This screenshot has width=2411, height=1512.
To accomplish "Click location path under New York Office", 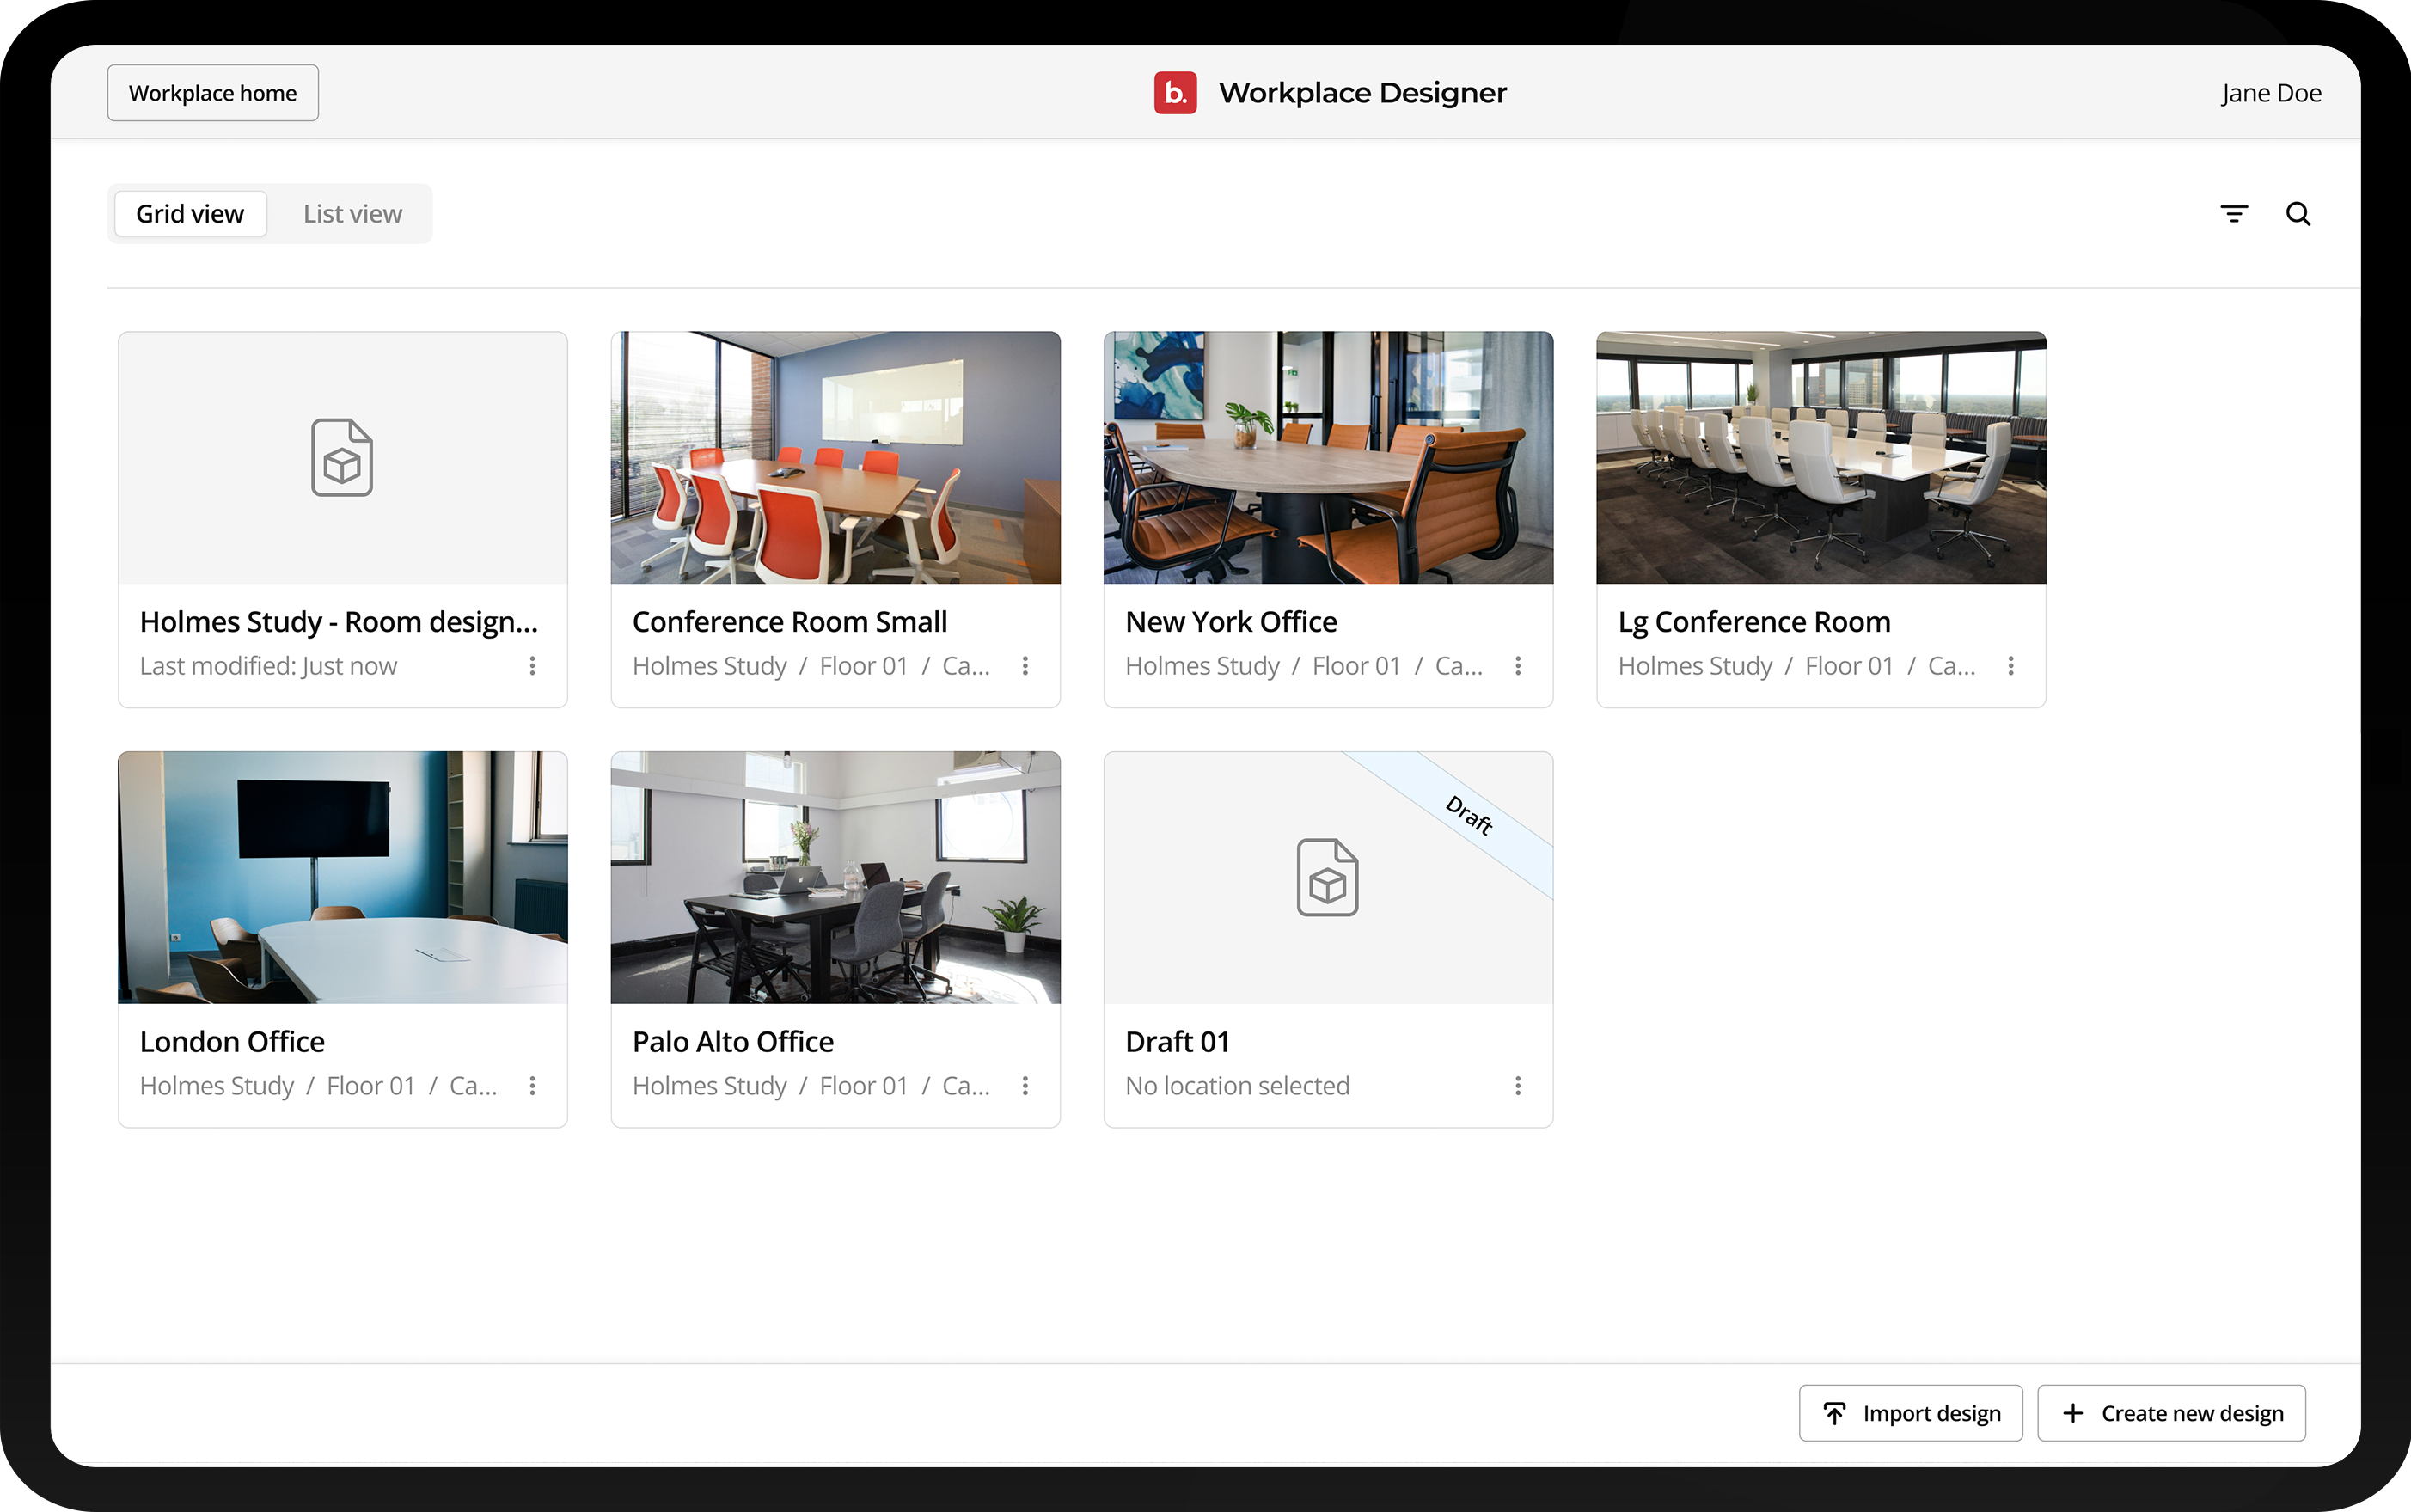I will [1304, 666].
